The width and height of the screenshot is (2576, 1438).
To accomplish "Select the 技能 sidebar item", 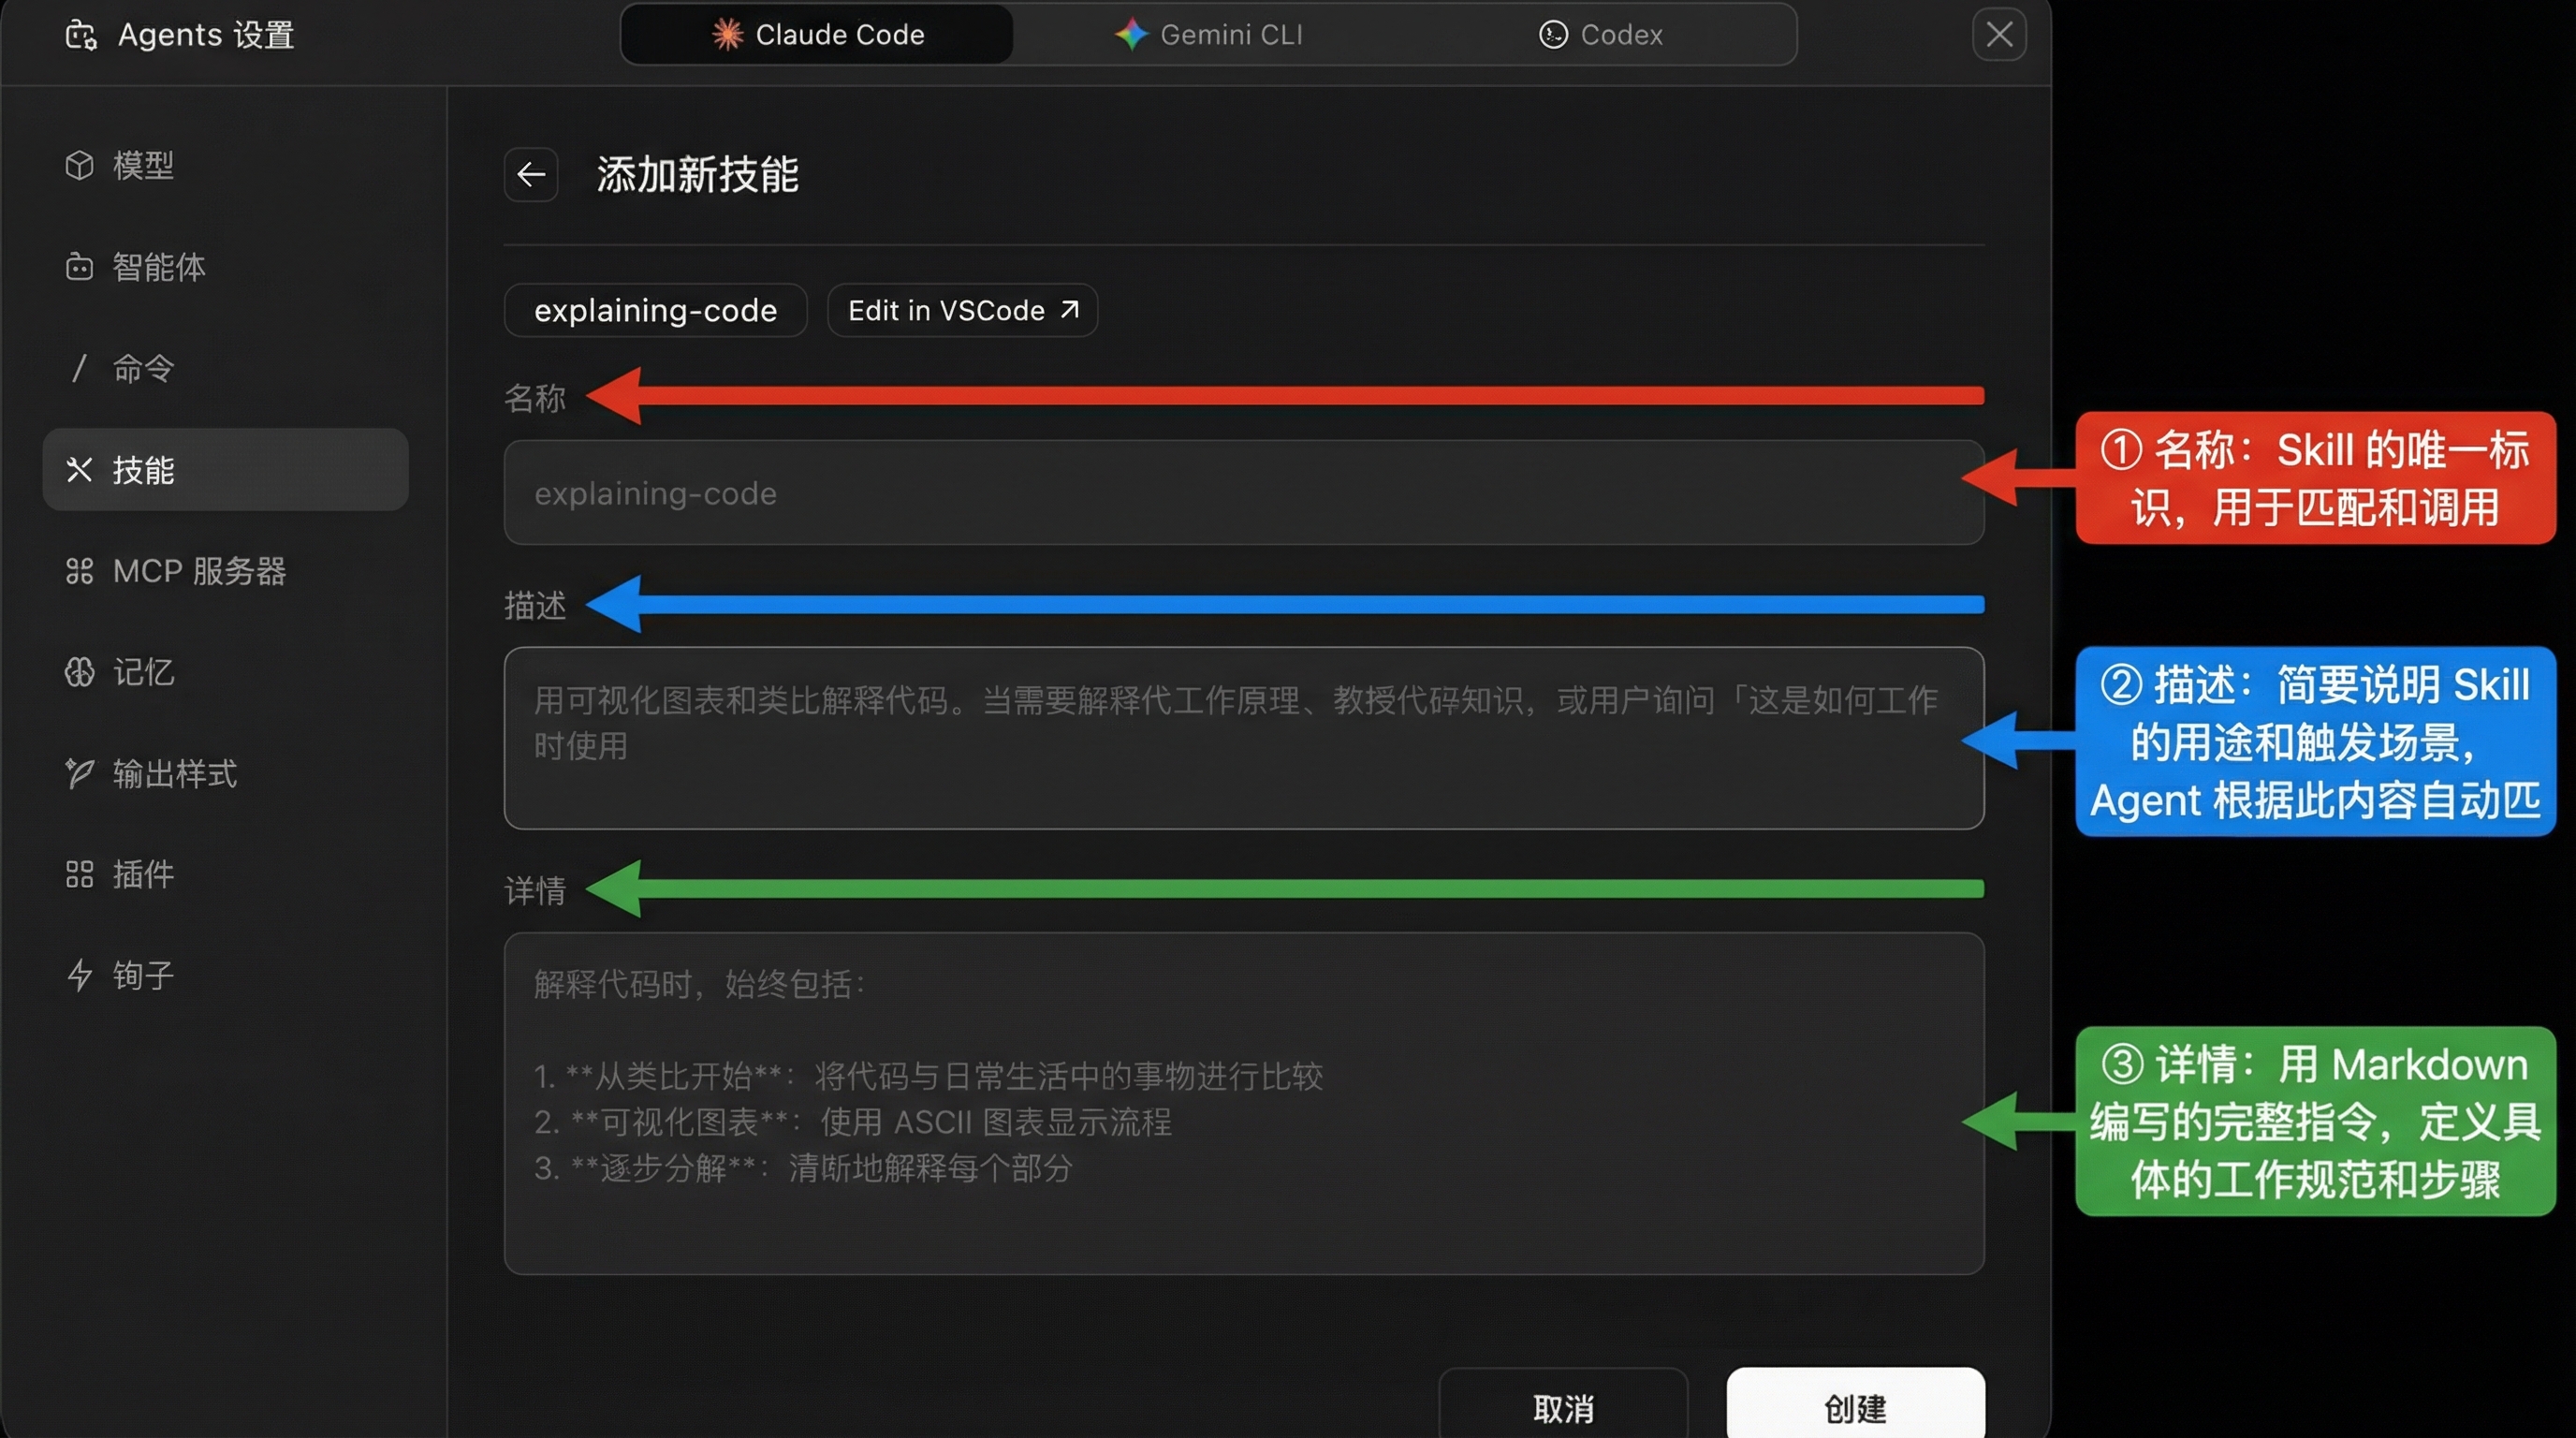I will click(x=225, y=470).
